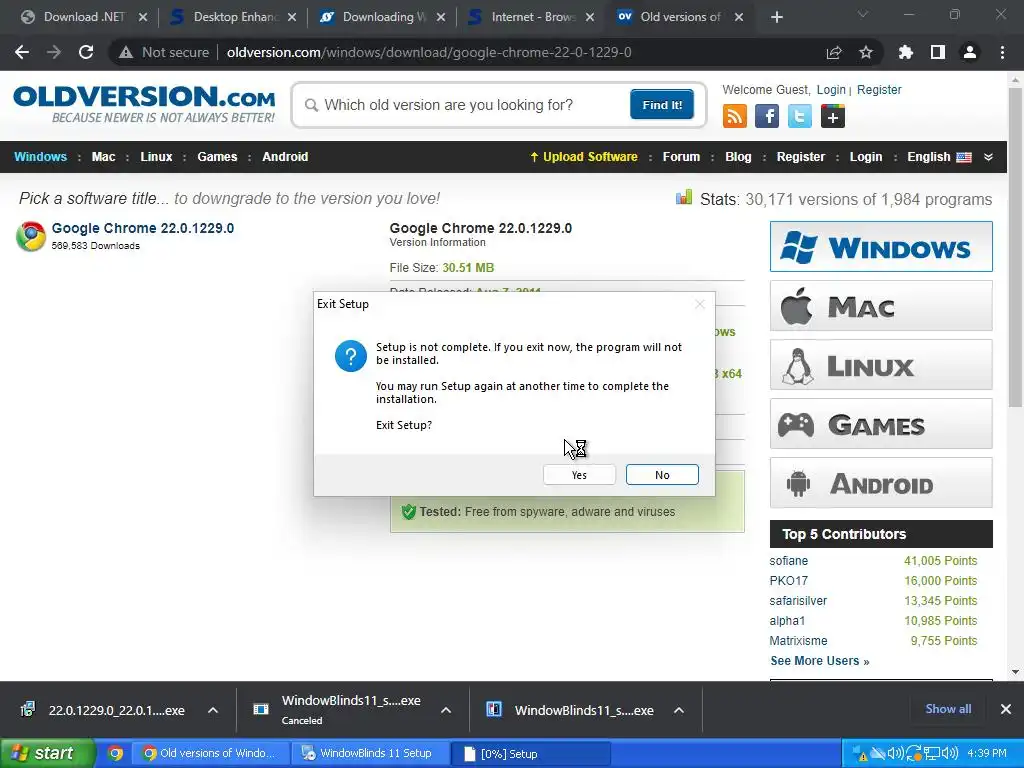Click the Google Chrome 22.0.1229.0 title link
The width and height of the screenshot is (1024, 768).
142,228
